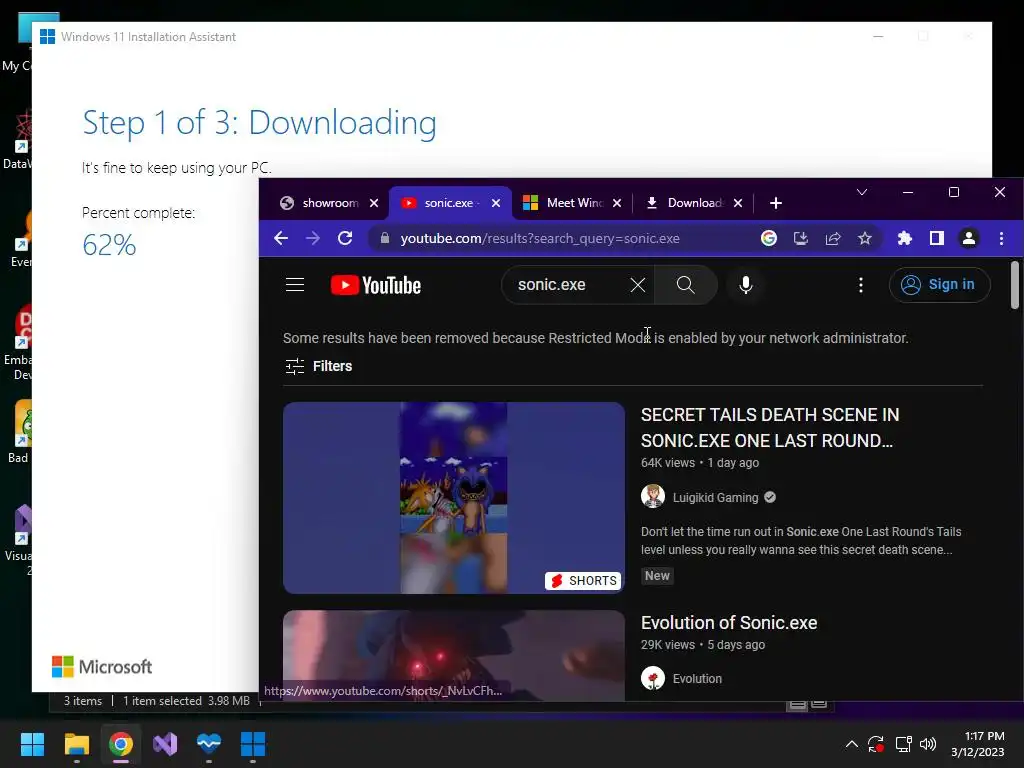
Task: Open Chrome three-dot menu
Action: 1001,238
